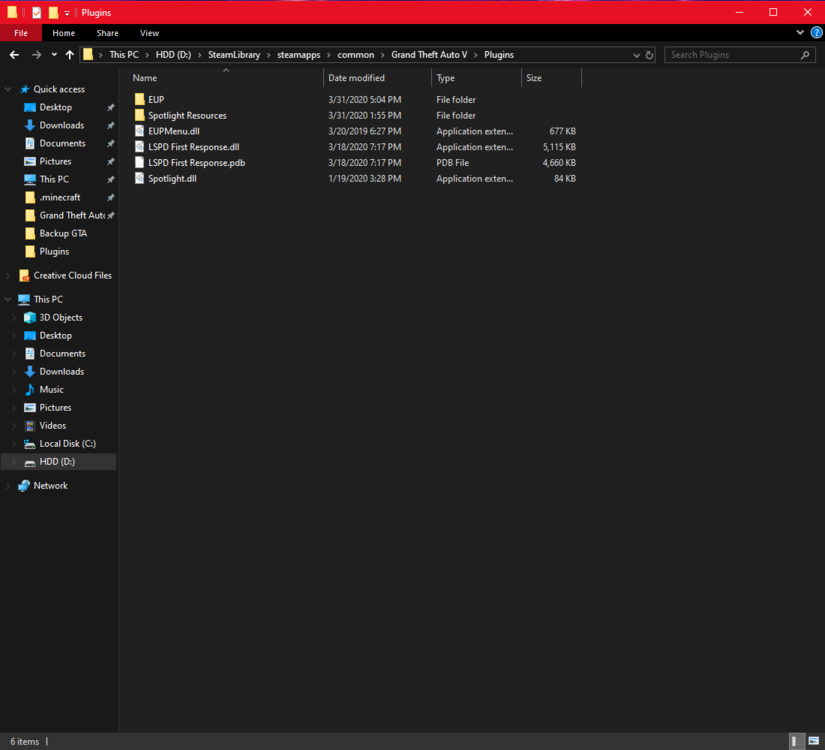The width and height of the screenshot is (825, 750).
Task: Click the 5,115 KB size cell
Action: 559,147
